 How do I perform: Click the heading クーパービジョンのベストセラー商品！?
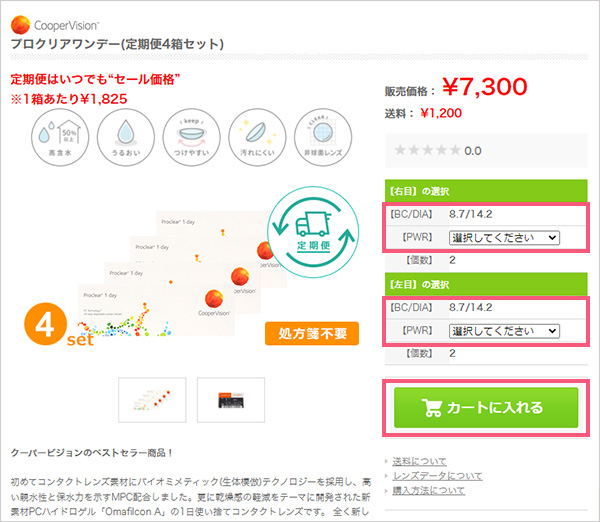92,453
